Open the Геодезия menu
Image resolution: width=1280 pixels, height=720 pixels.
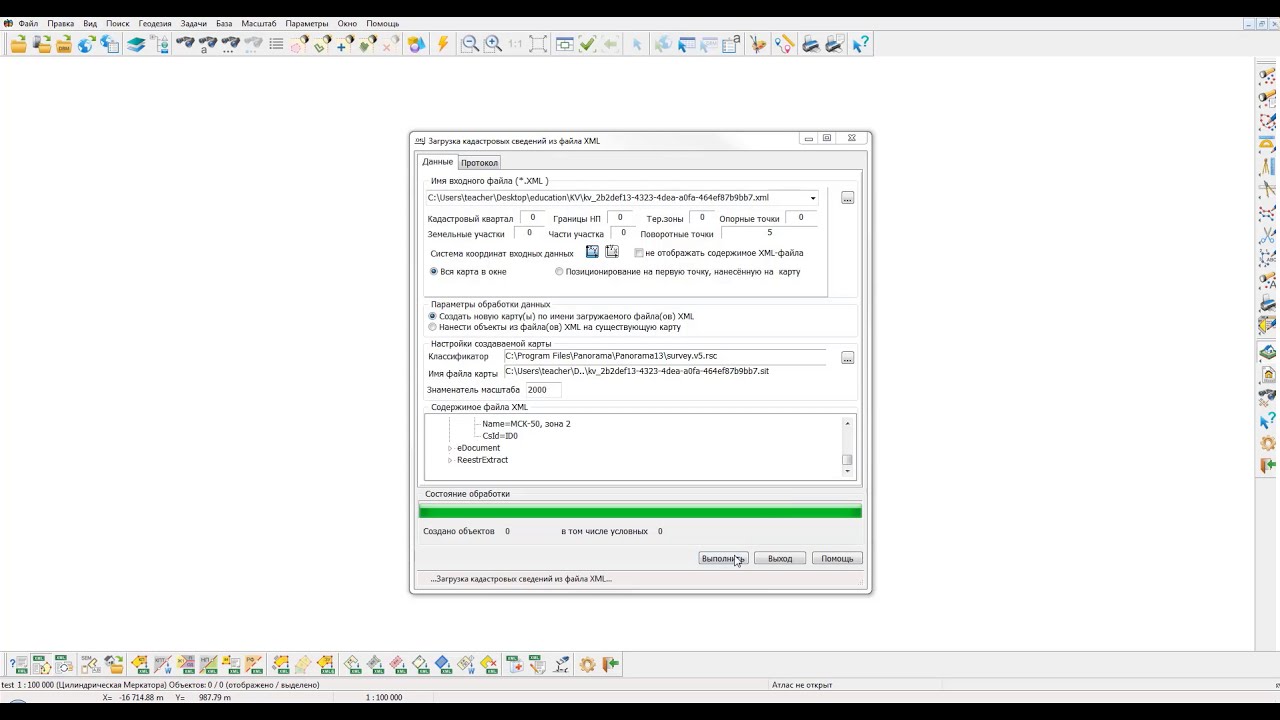tap(155, 23)
